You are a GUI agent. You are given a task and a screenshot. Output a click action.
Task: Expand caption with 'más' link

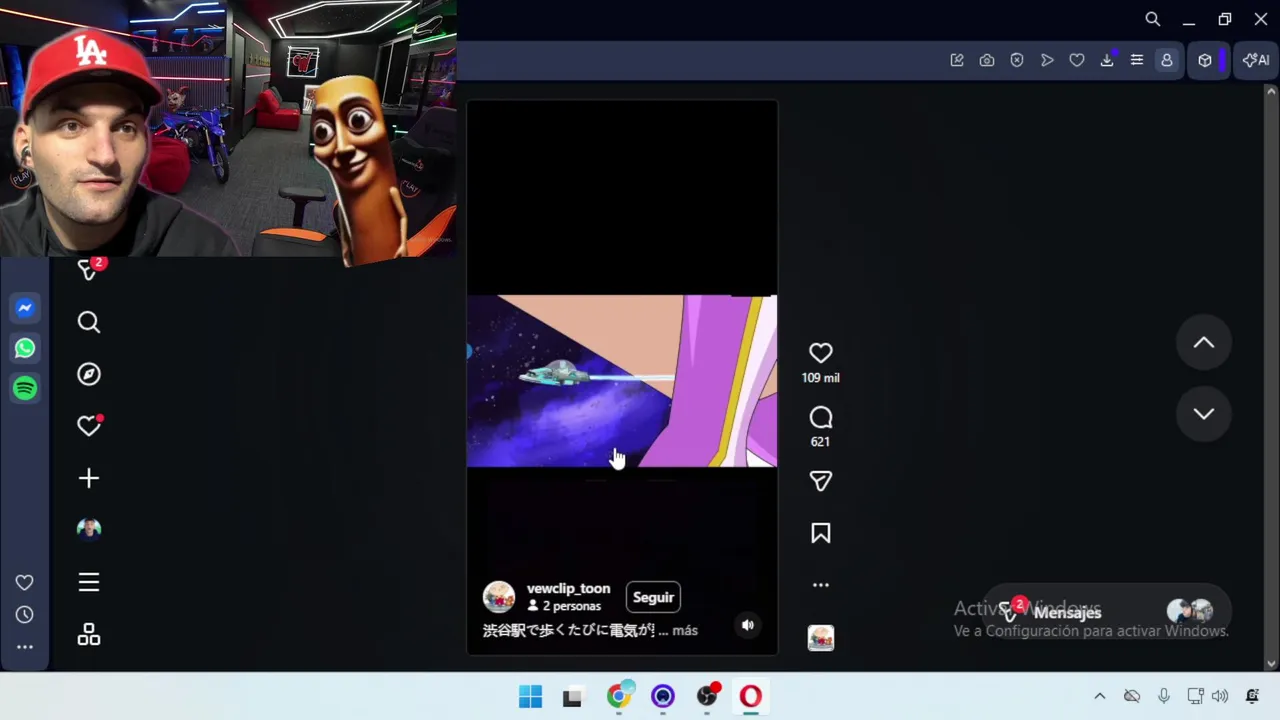point(685,630)
